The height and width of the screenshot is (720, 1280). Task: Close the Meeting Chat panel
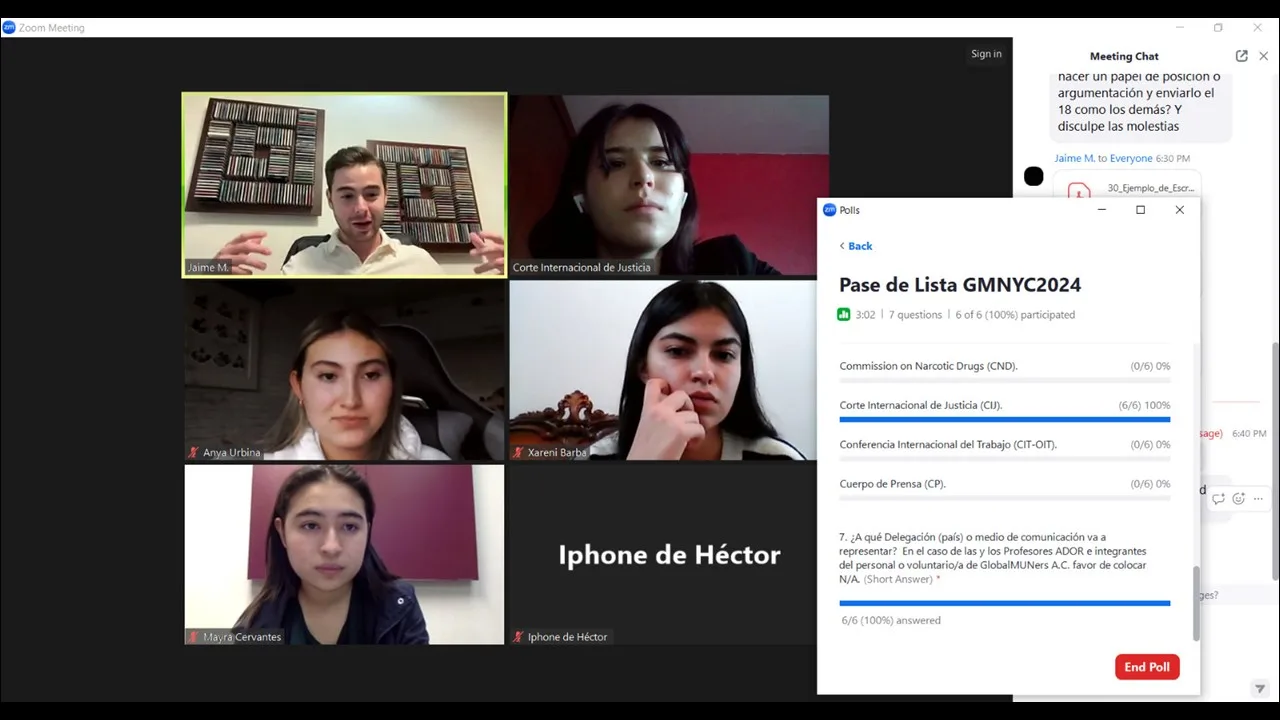click(1263, 56)
